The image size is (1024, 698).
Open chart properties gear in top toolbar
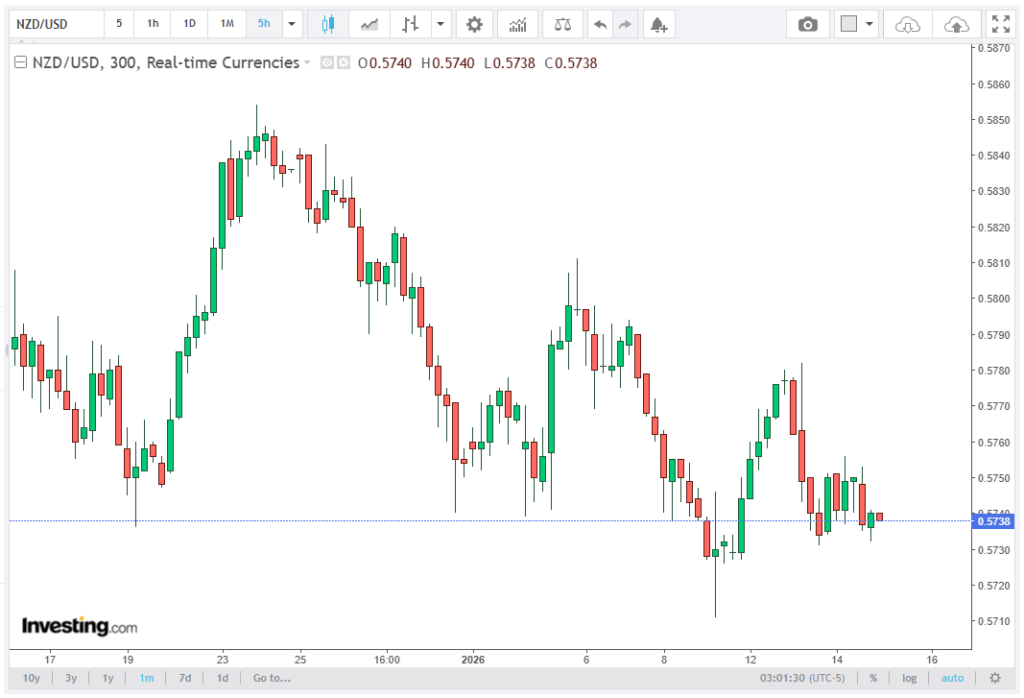[474, 23]
